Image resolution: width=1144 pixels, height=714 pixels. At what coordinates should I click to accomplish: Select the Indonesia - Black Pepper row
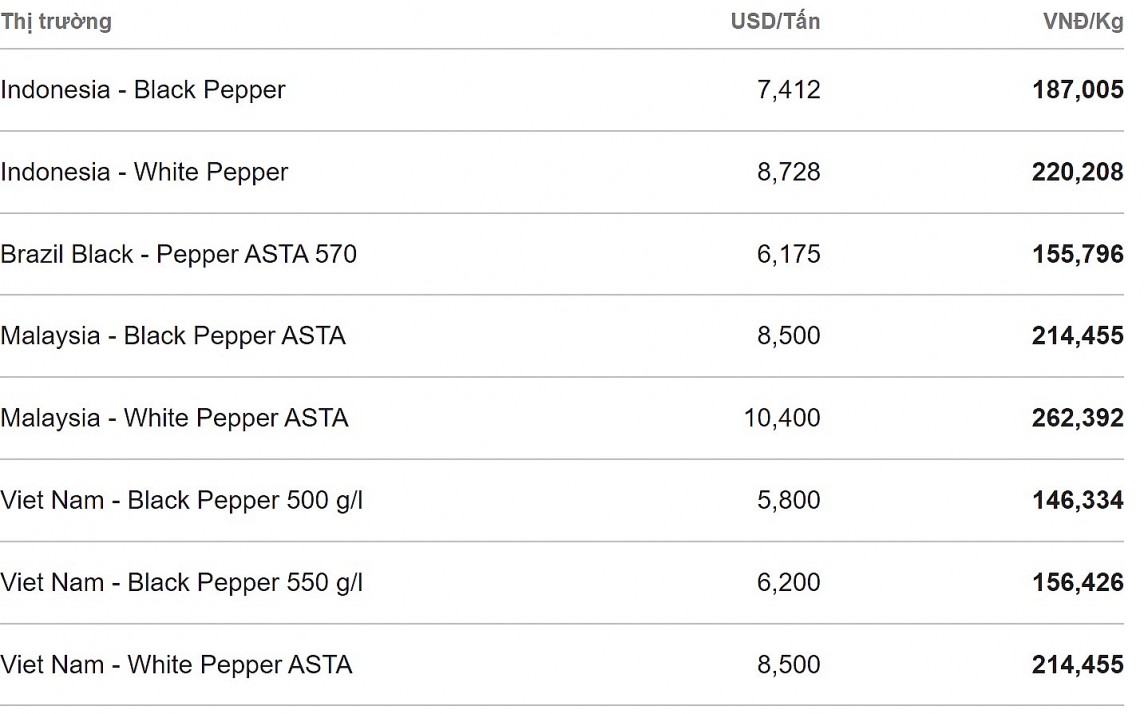click(x=143, y=90)
